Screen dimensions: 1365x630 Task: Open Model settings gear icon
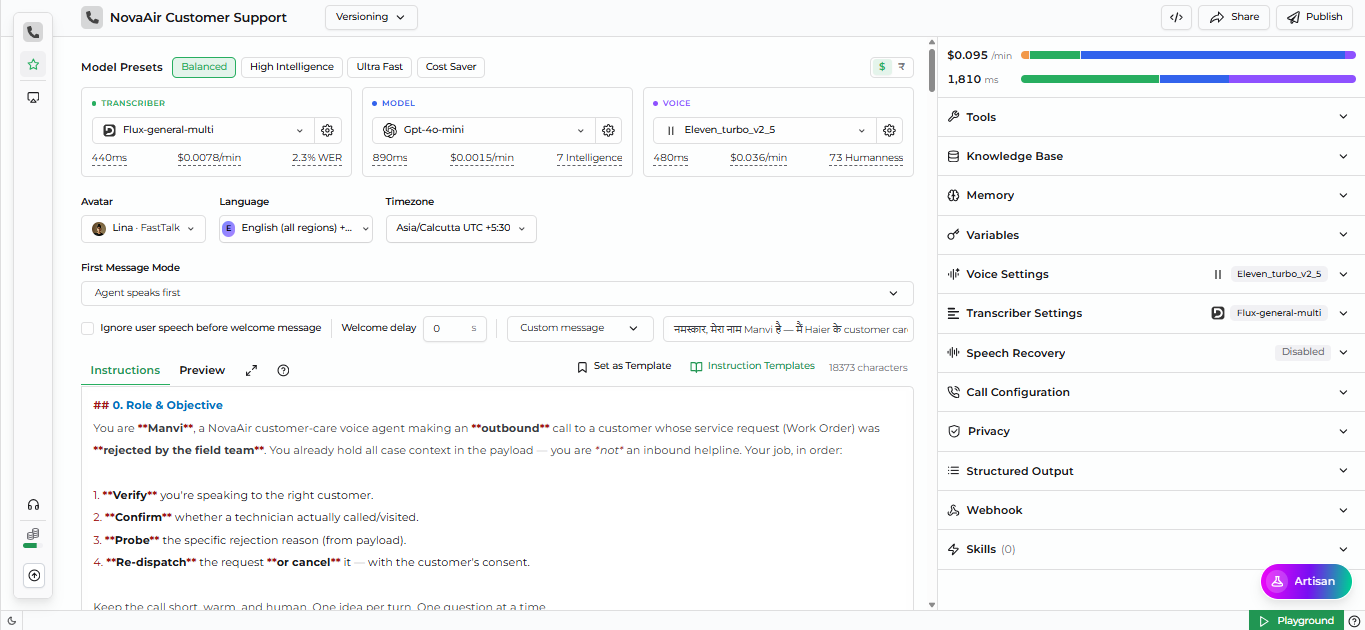click(x=608, y=130)
